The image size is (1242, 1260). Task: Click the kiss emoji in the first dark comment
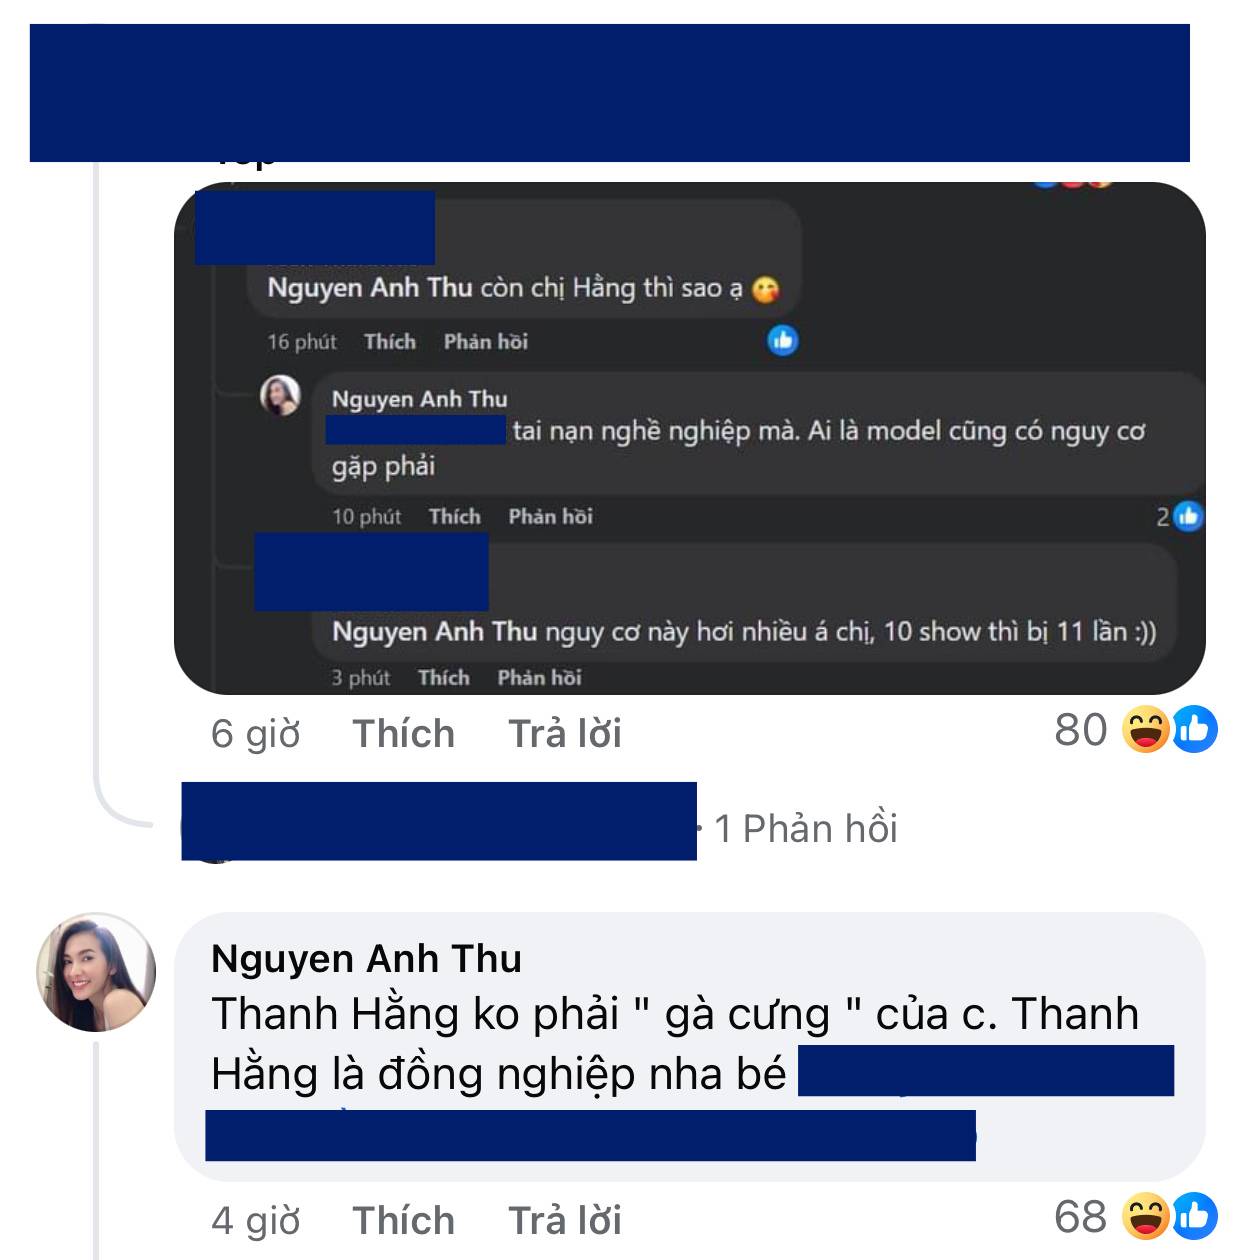765,290
